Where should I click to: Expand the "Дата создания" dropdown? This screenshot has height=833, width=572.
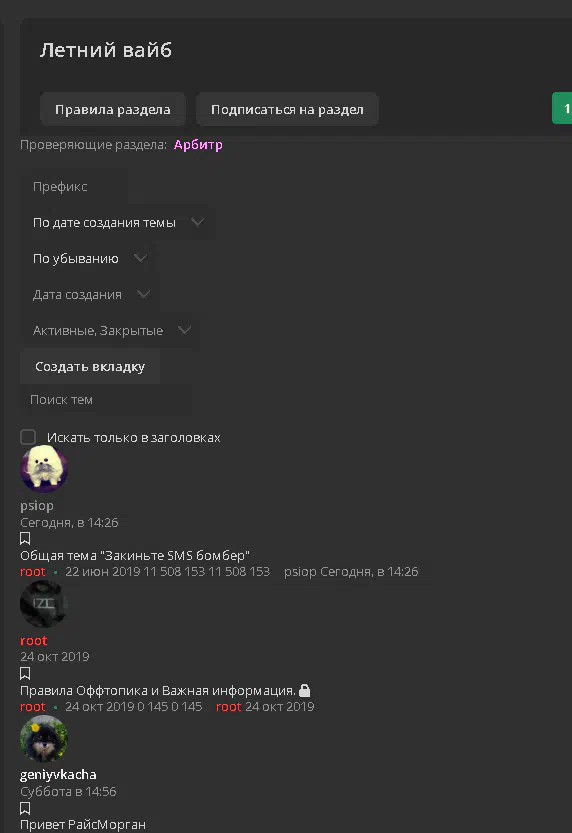pos(90,294)
